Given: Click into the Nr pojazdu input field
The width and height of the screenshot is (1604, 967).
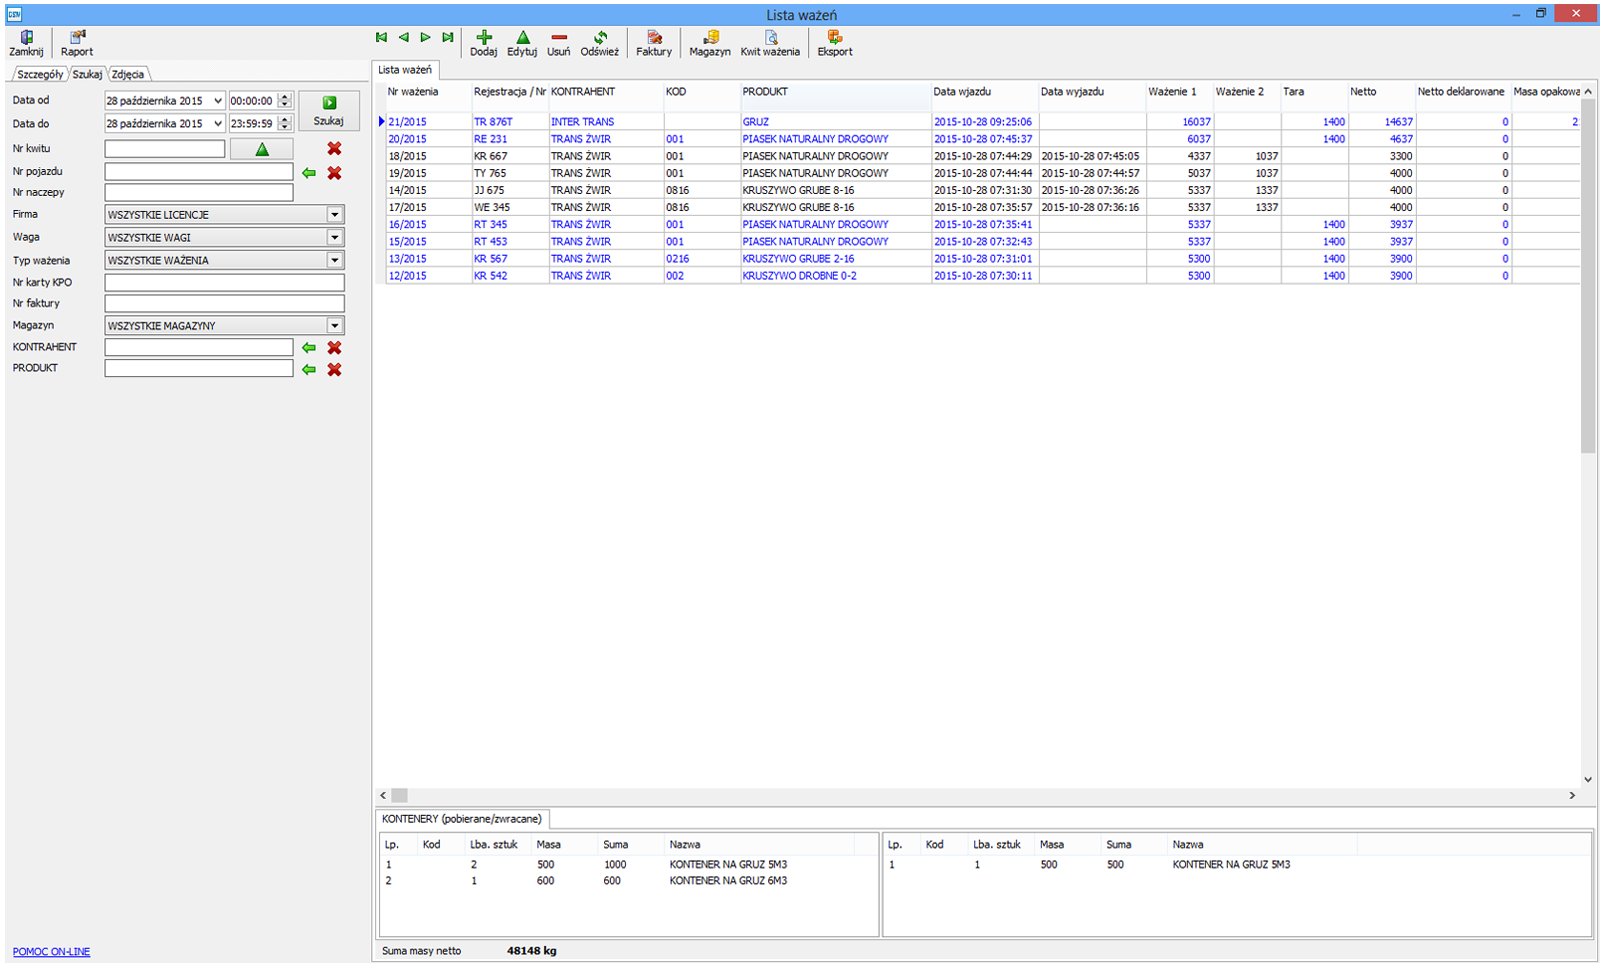Looking at the screenshot, I should 199,172.
